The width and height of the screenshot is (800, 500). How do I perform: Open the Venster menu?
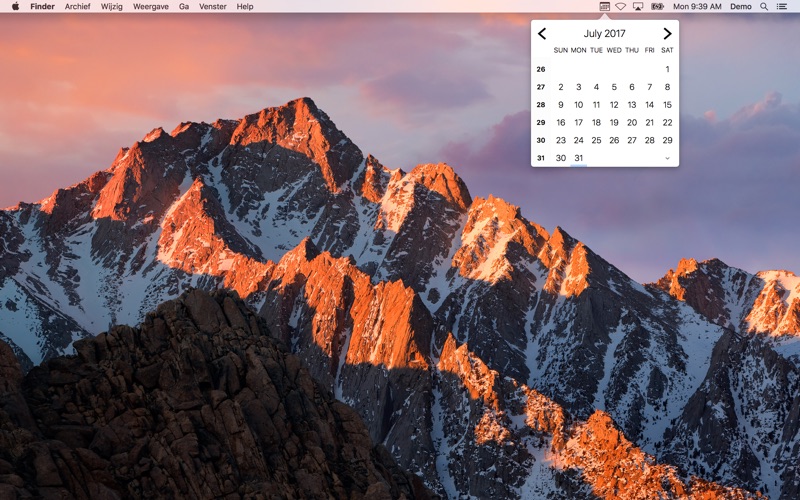[212, 6]
